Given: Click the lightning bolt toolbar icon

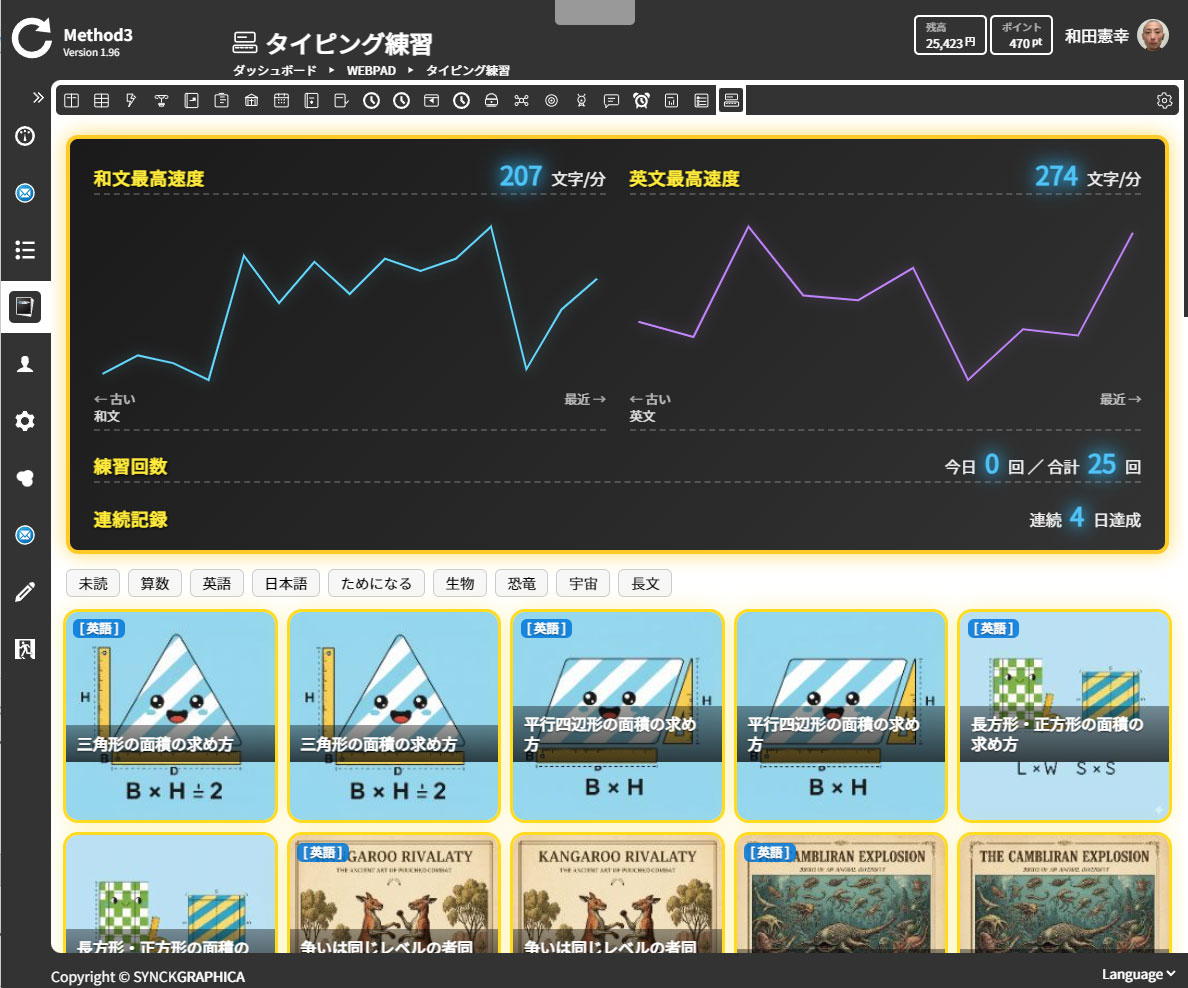Looking at the screenshot, I should (131, 100).
